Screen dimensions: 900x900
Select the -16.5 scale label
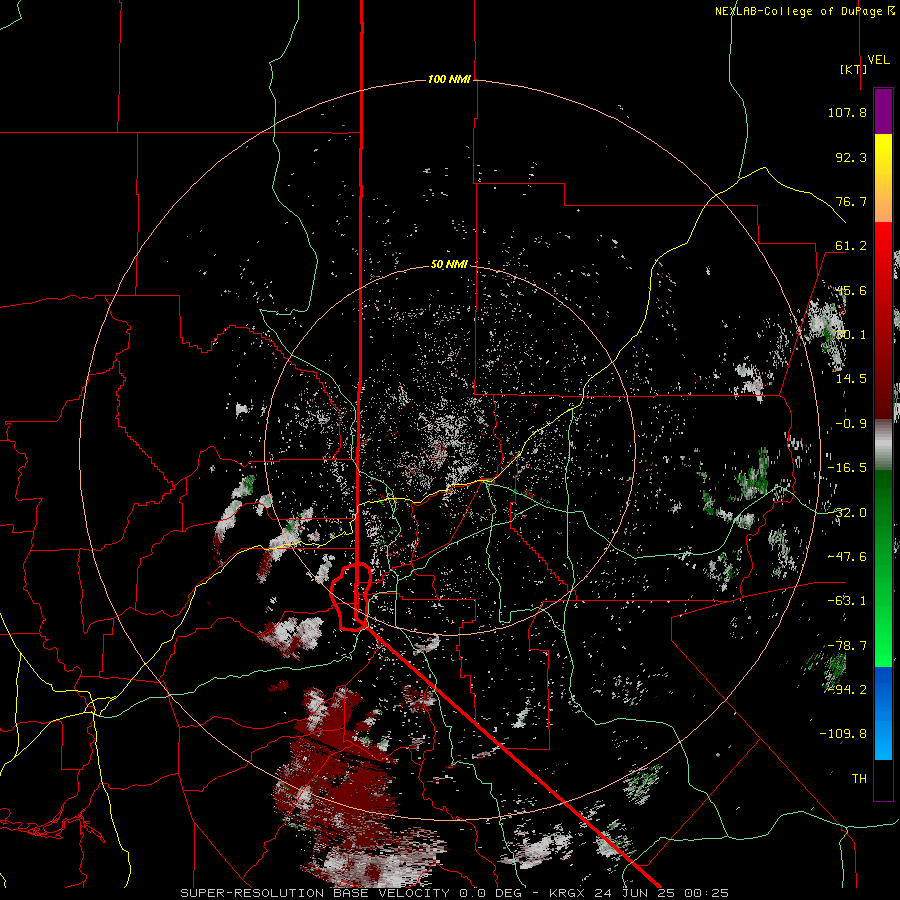(847, 468)
